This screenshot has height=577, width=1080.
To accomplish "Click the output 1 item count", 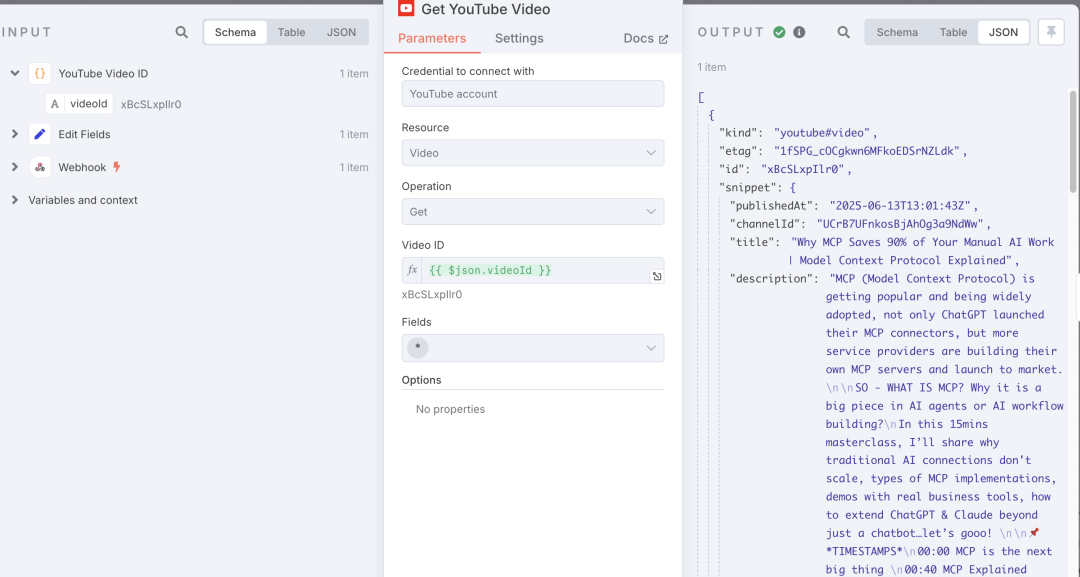I will point(712,67).
